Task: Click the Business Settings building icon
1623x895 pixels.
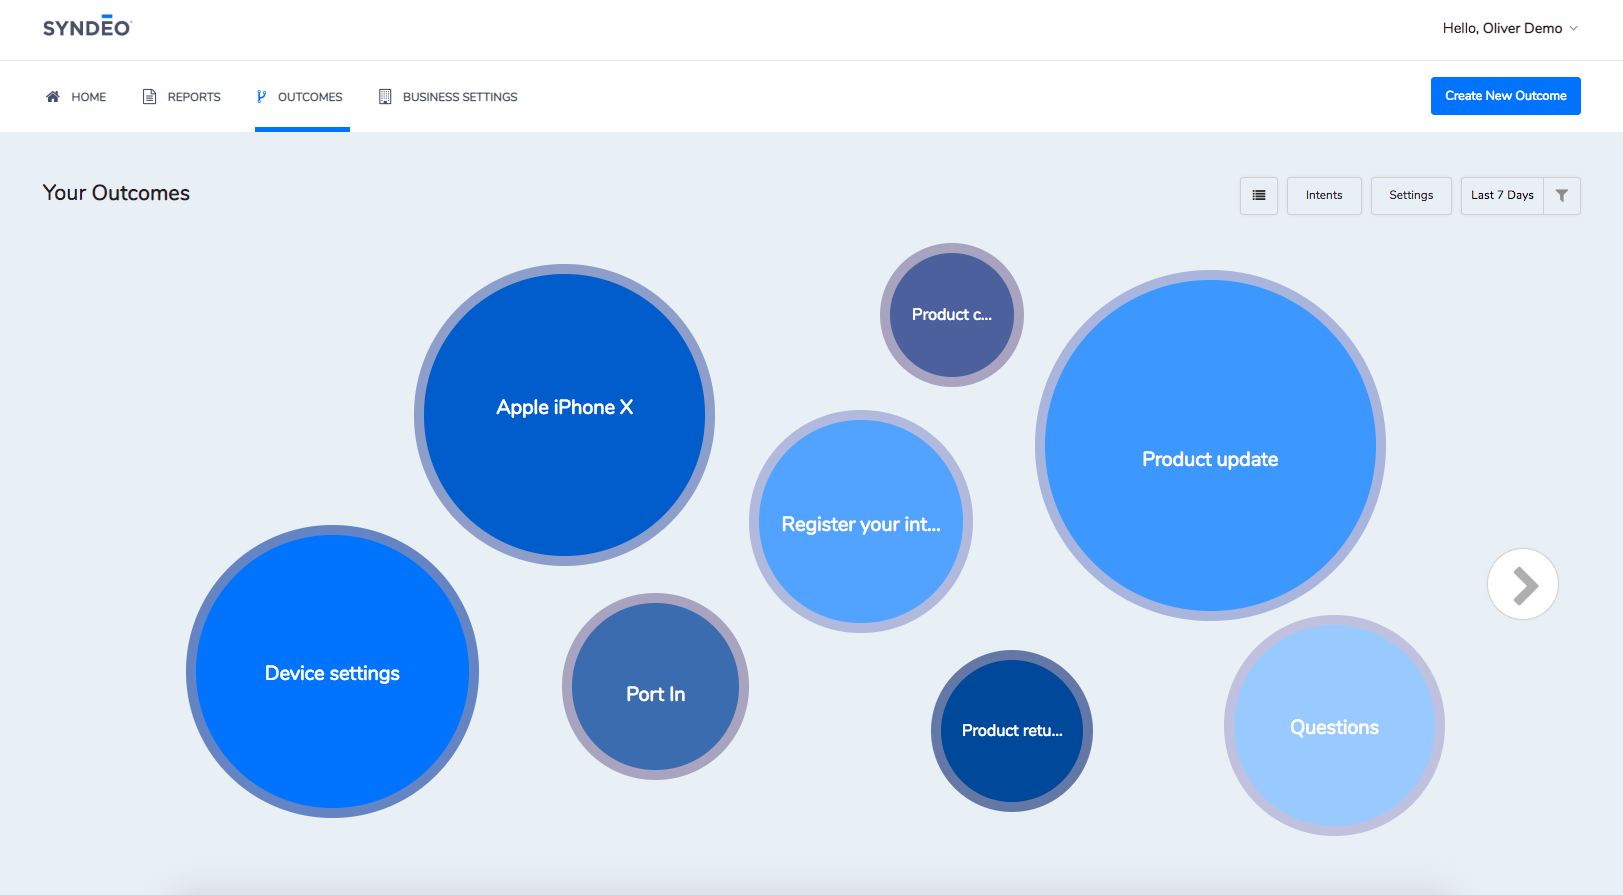Action: tap(385, 97)
